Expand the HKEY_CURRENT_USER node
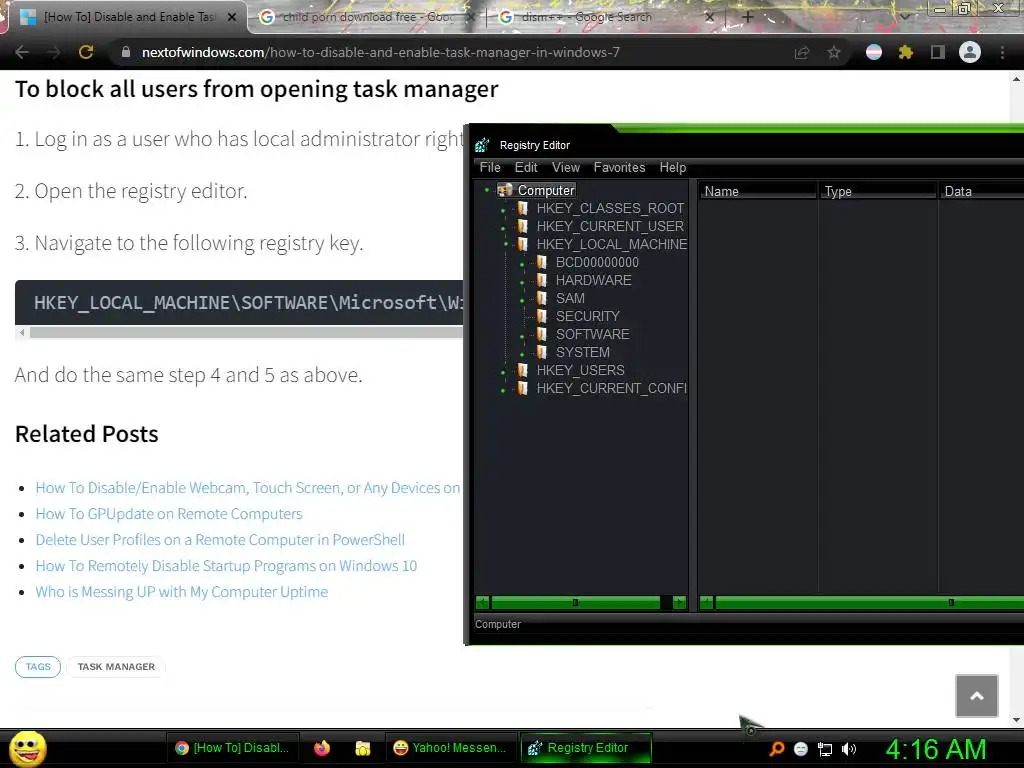This screenshot has height=768, width=1024. [x=503, y=228]
